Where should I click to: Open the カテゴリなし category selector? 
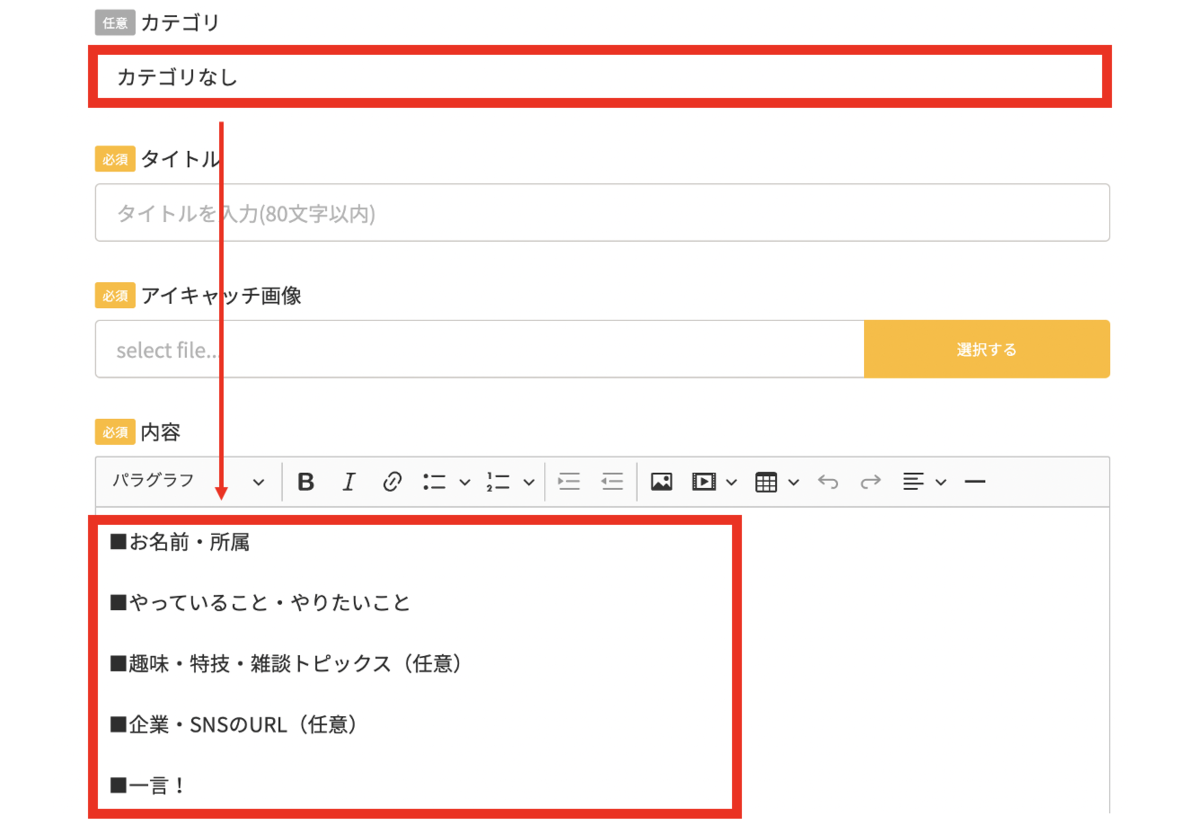click(x=600, y=76)
